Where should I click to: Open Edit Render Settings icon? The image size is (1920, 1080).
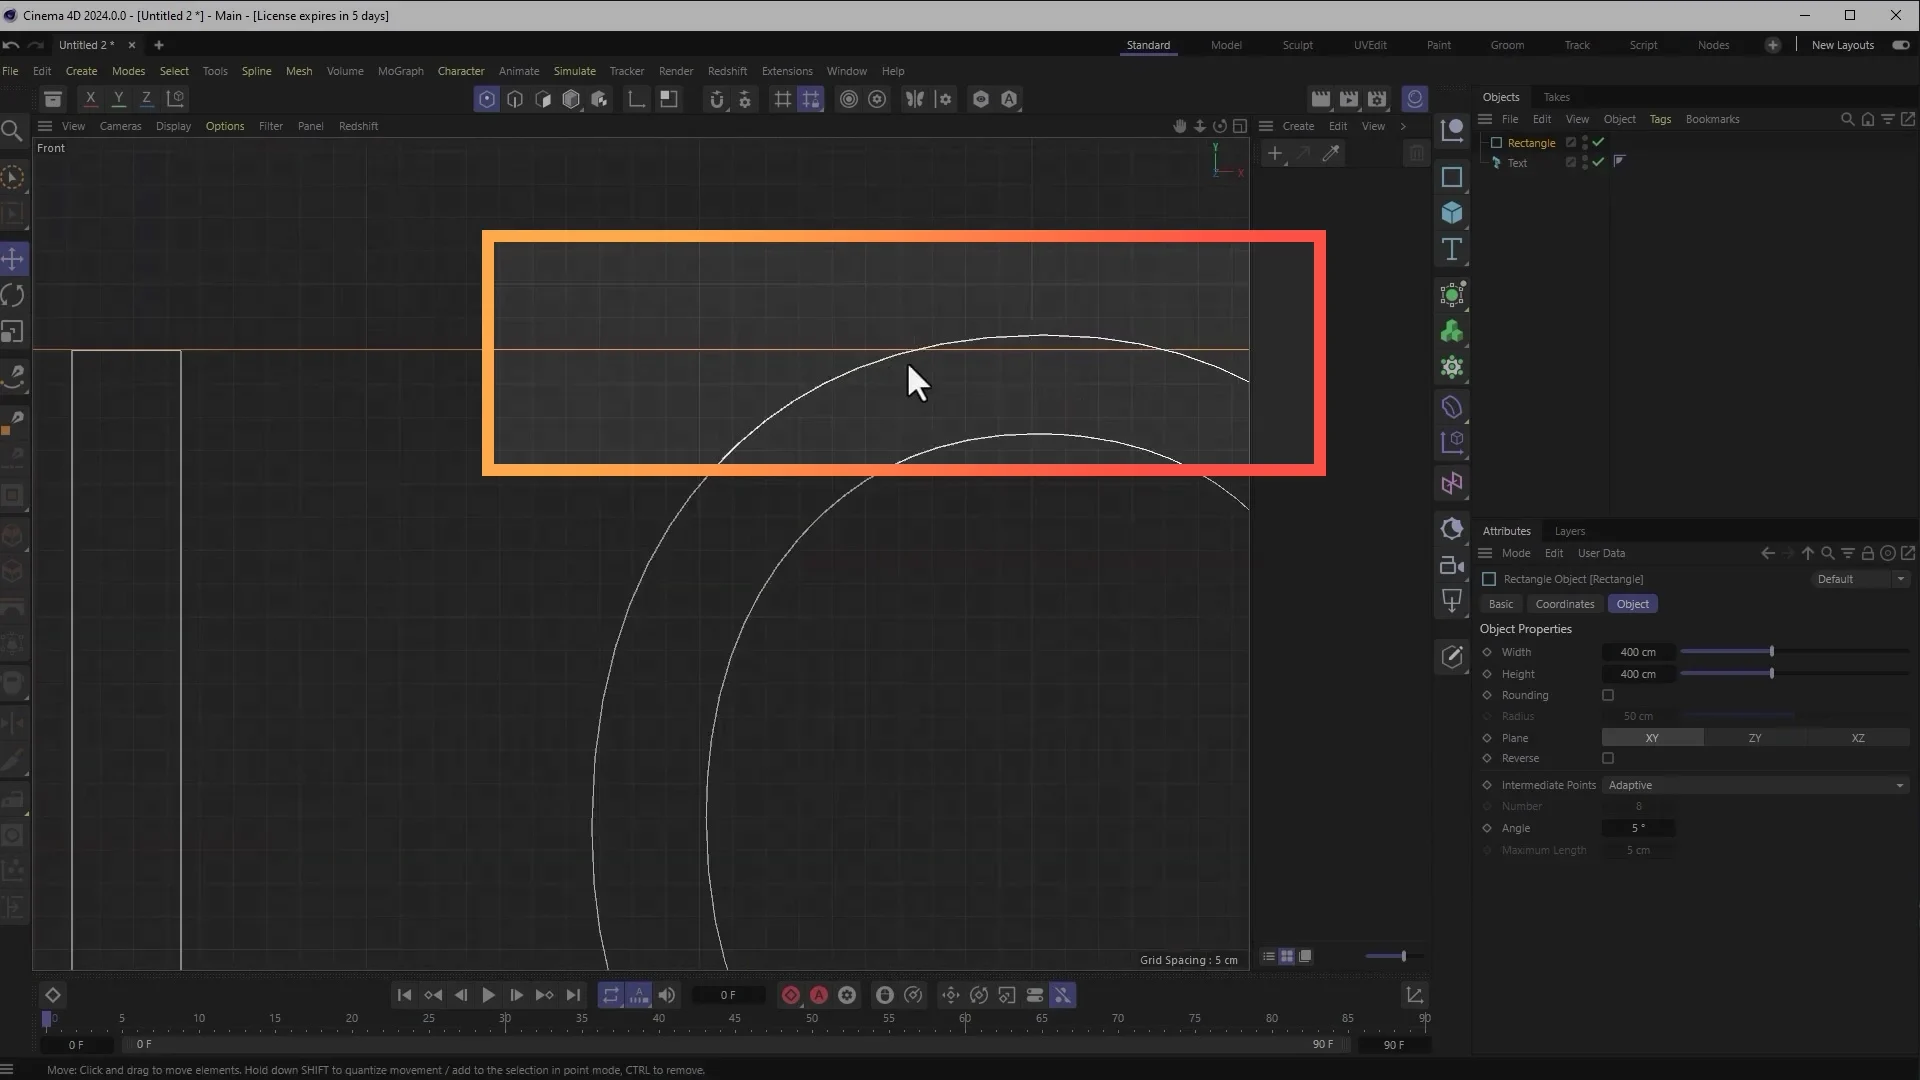1377,98
